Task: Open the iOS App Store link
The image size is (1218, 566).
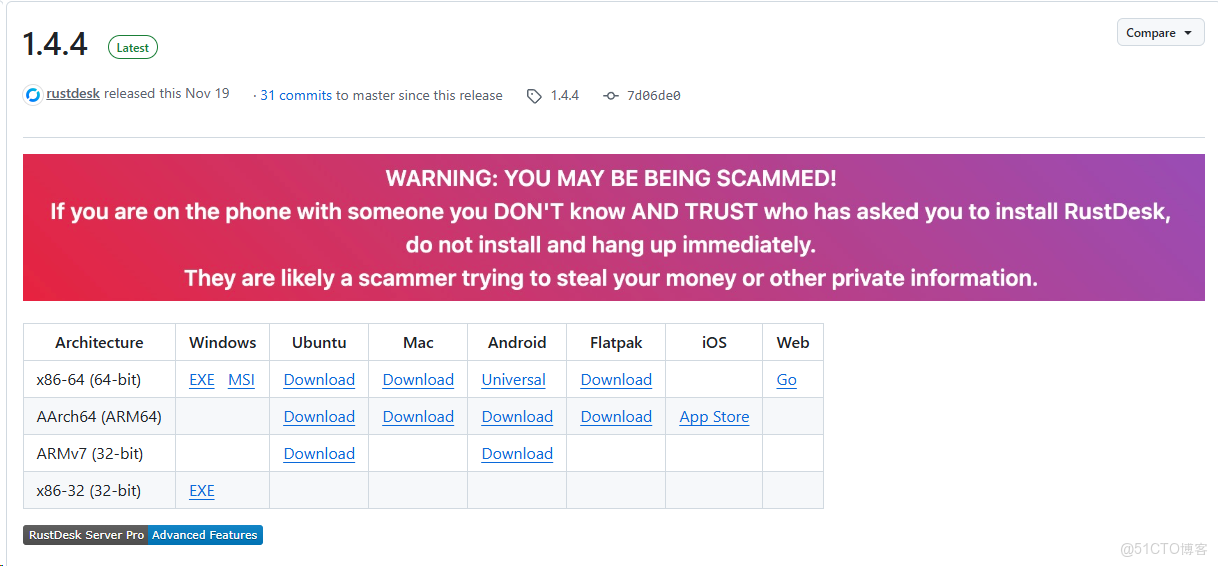Action: [714, 417]
